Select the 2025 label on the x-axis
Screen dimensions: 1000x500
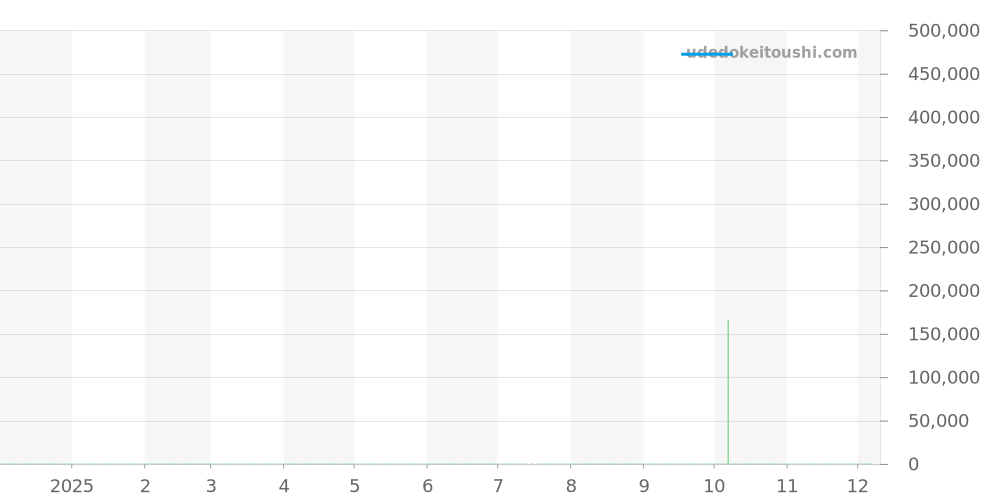click(x=72, y=487)
